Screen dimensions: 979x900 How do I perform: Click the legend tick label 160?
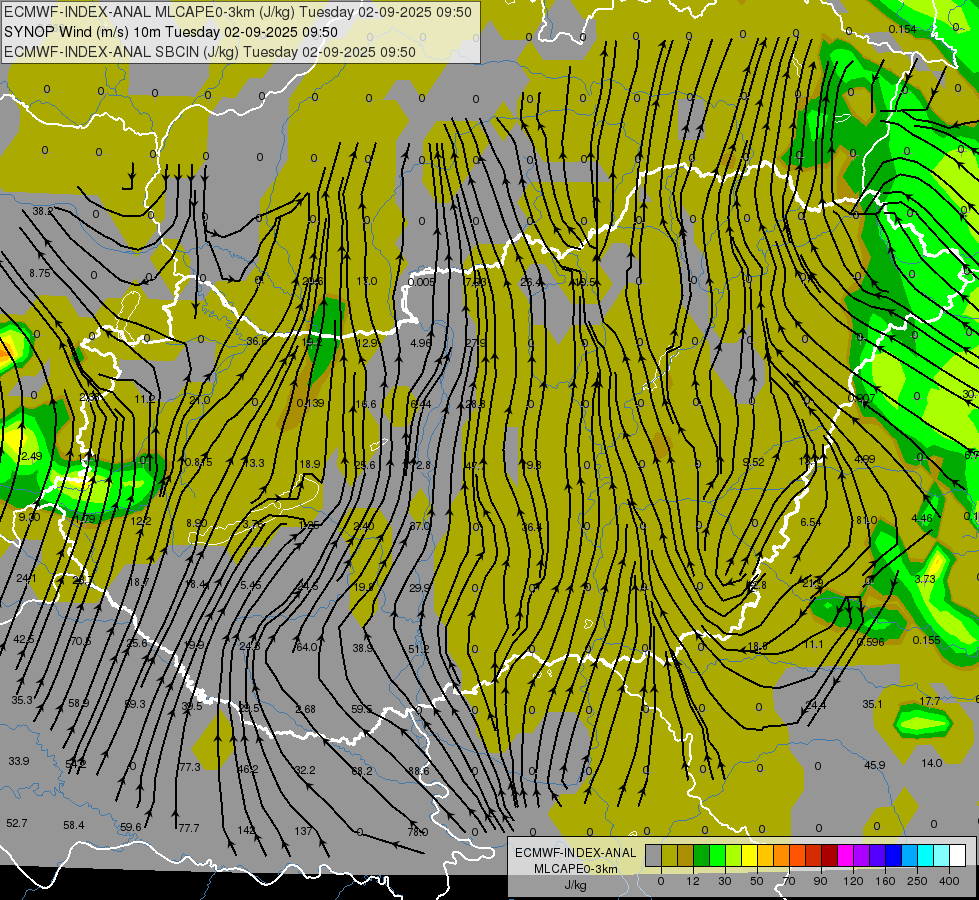(885, 881)
